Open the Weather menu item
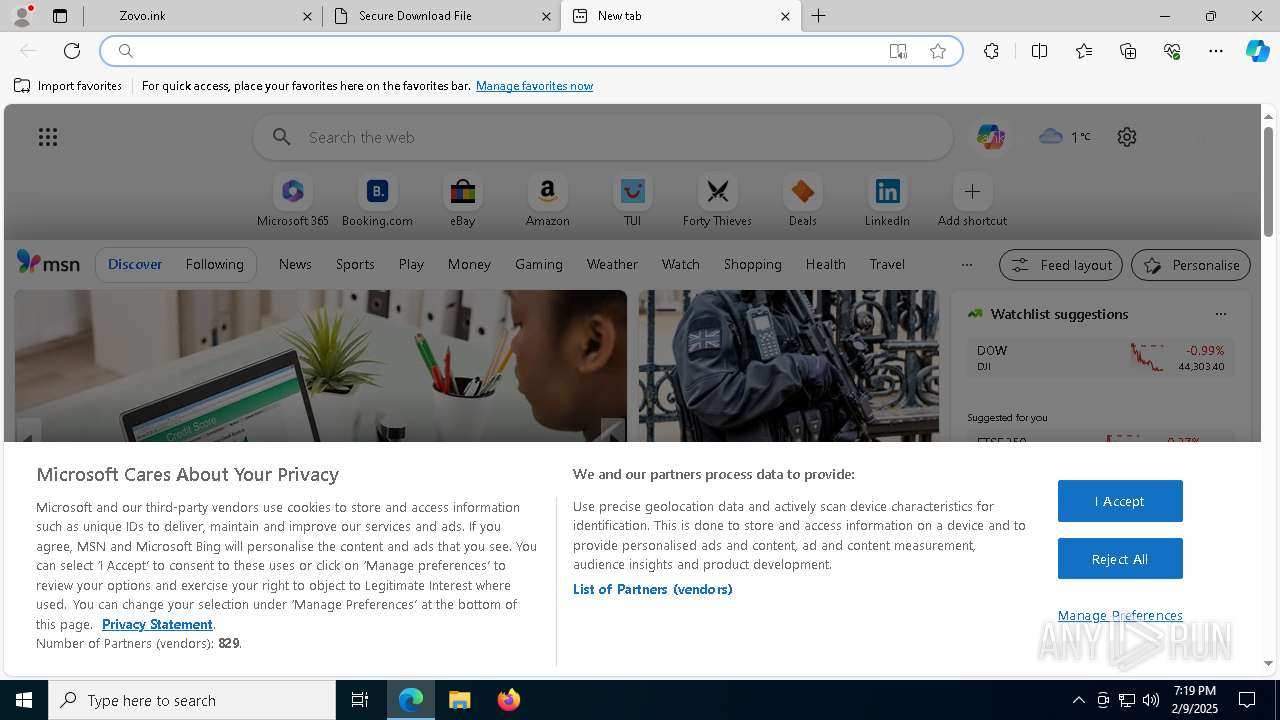 click(x=612, y=264)
